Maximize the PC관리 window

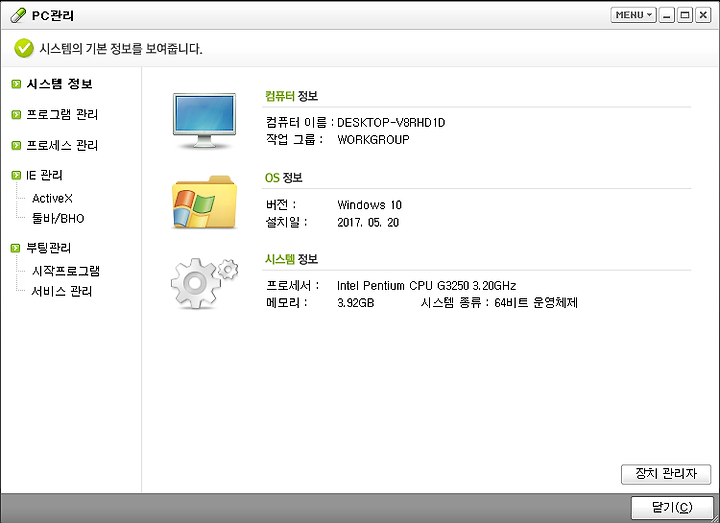point(685,15)
